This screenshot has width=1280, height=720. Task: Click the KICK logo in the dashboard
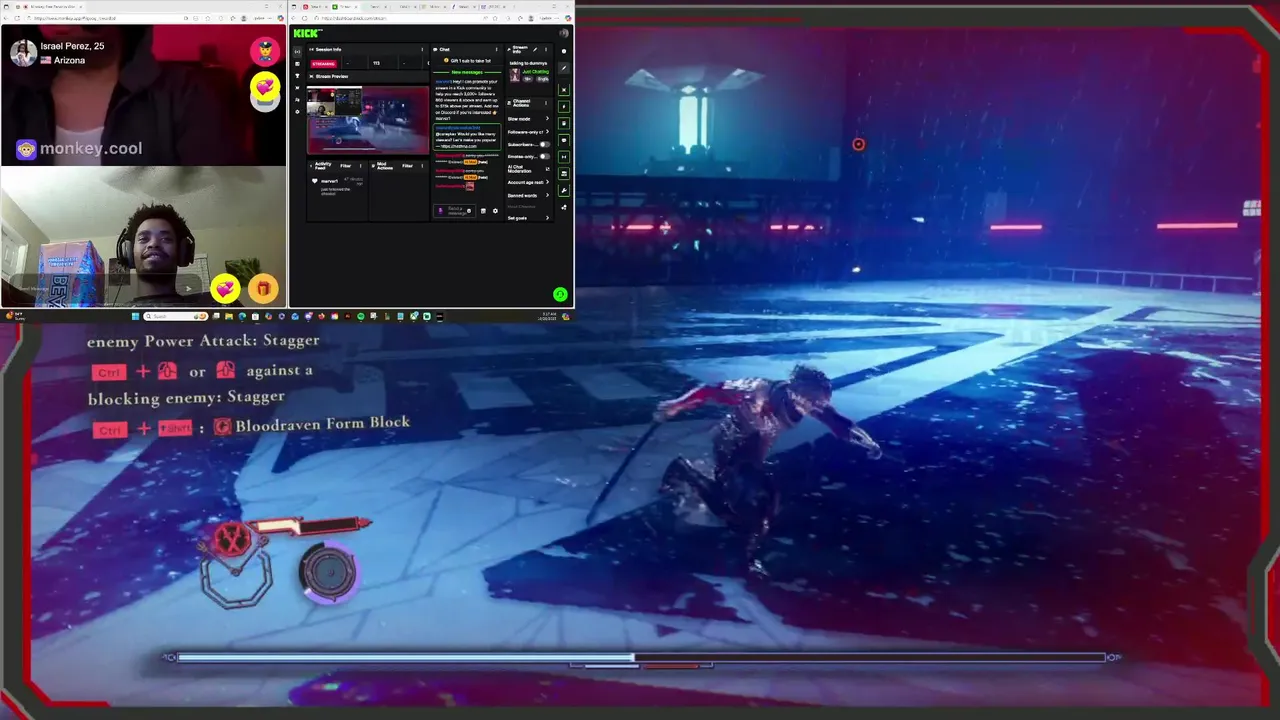pyautogui.click(x=308, y=33)
